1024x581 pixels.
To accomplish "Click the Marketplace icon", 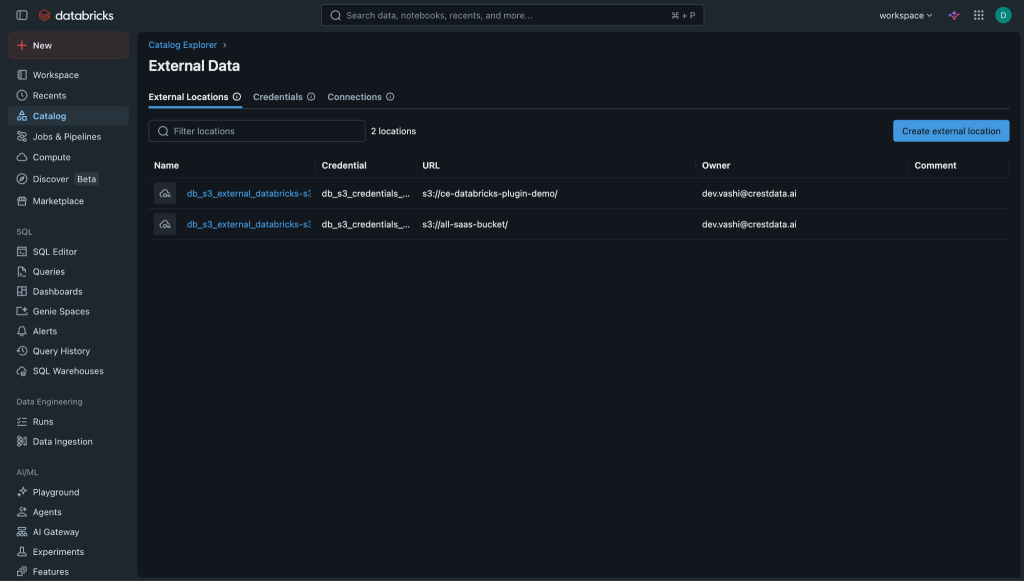I will (22, 201).
